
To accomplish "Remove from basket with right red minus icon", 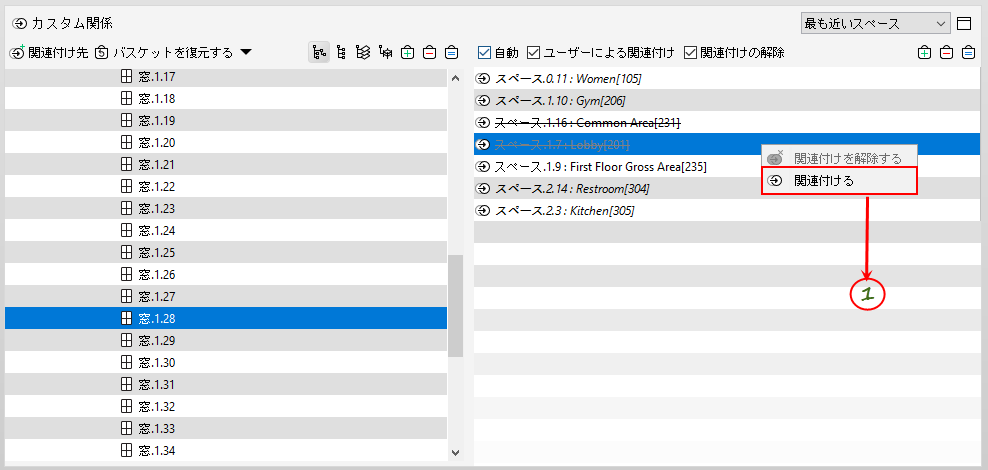I will (946, 53).
